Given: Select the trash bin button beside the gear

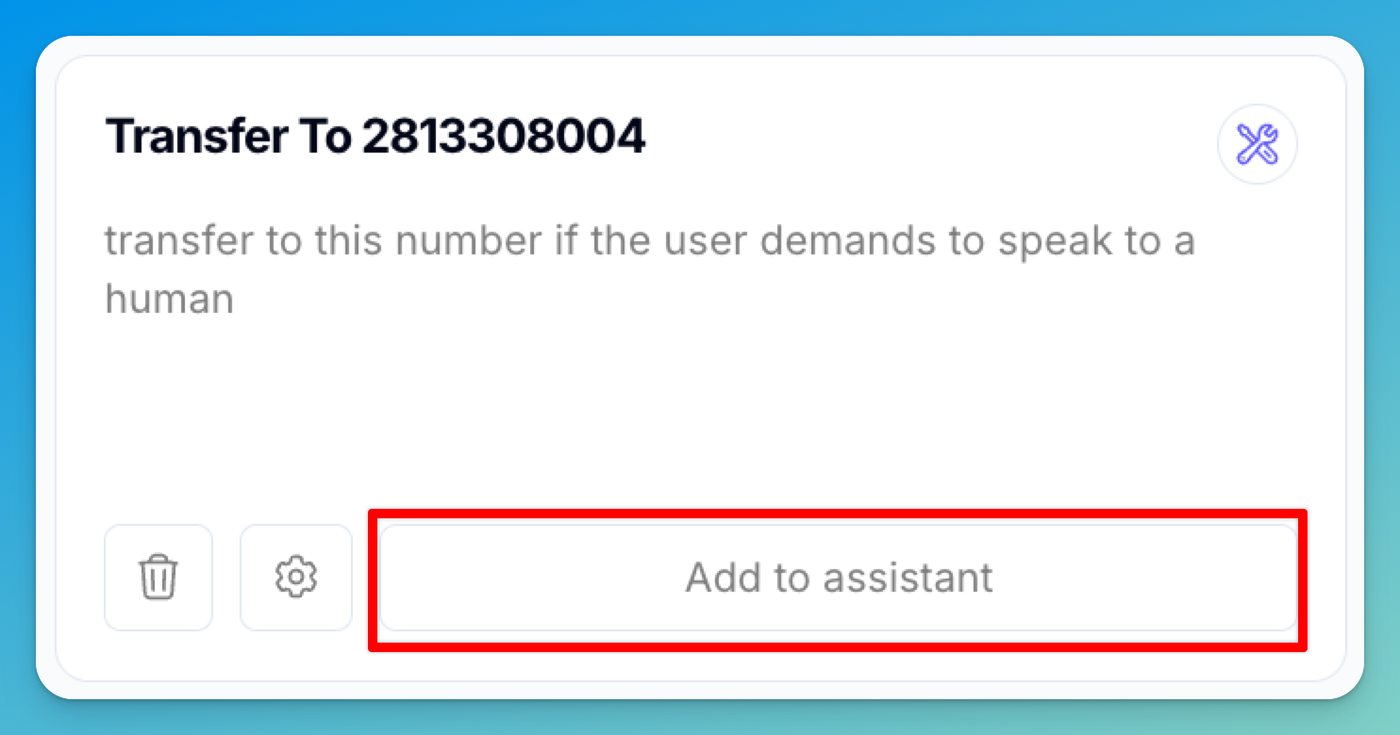Looking at the screenshot, I should coord(158,578).
